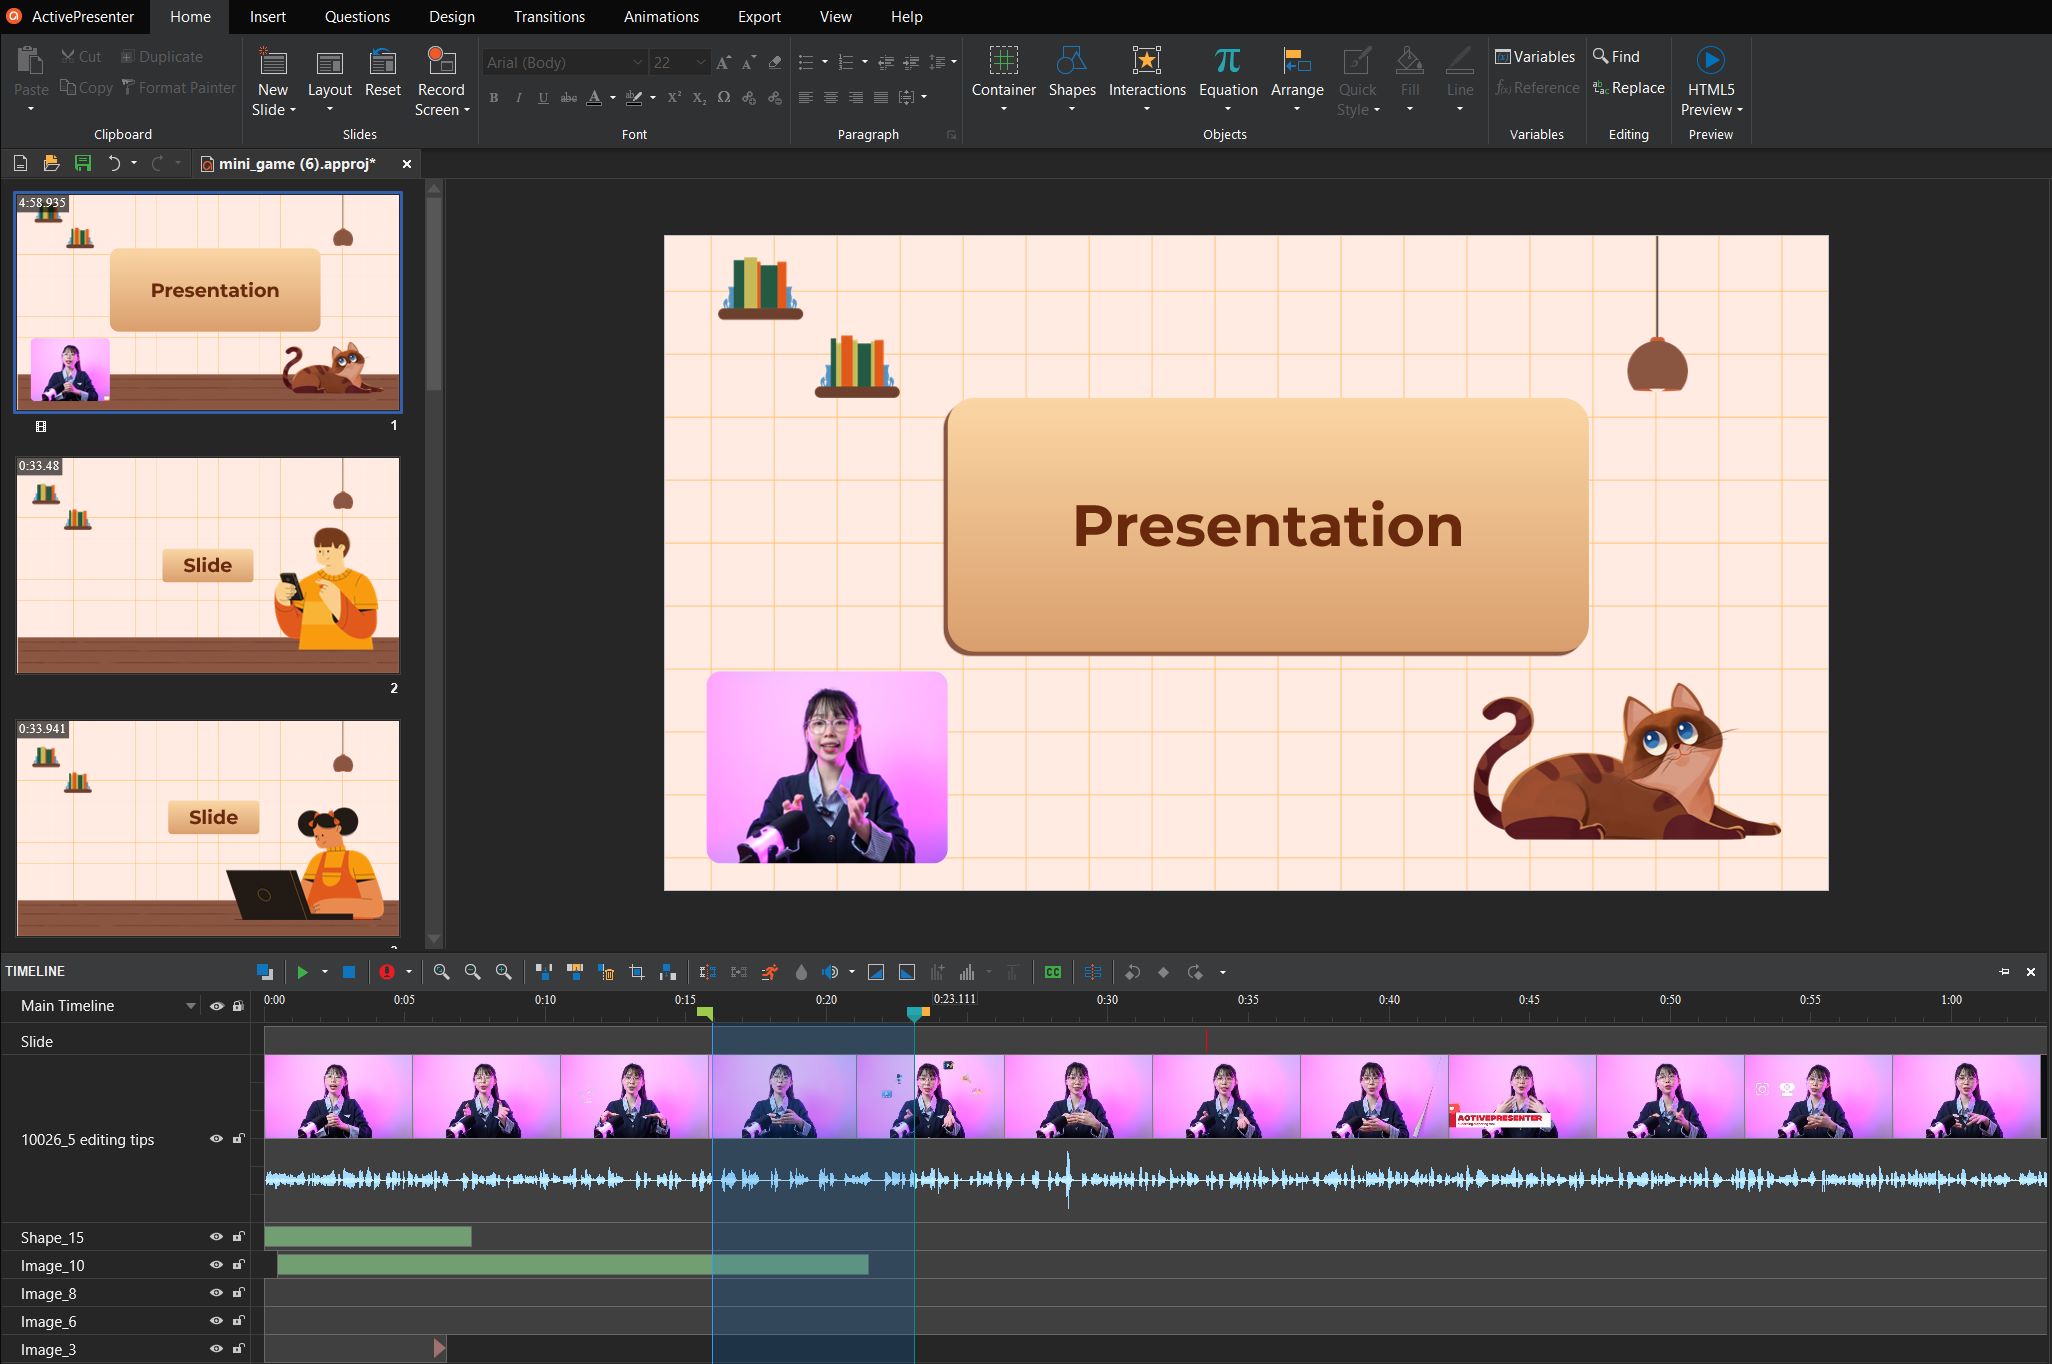2052x1364 pixels.
Task: Click the Undo arrow
Action: click(114, 163)
